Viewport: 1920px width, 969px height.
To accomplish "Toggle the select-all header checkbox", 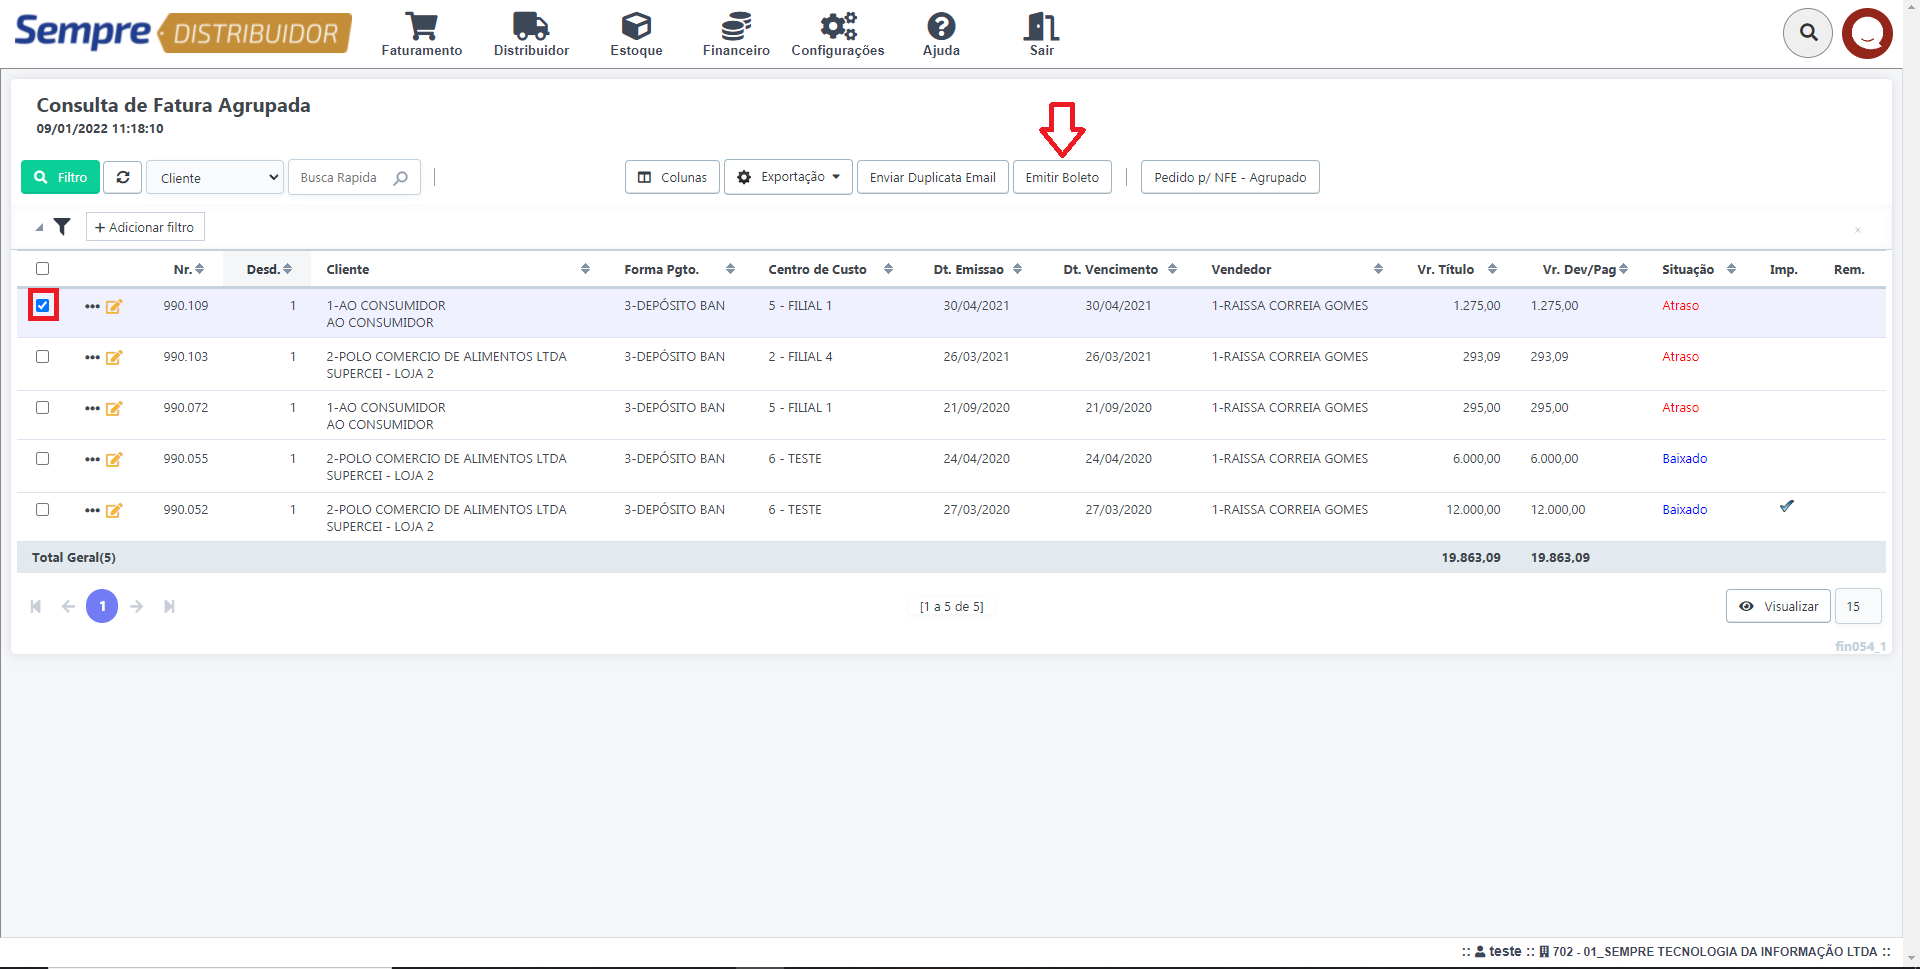I will click(43, 268).
